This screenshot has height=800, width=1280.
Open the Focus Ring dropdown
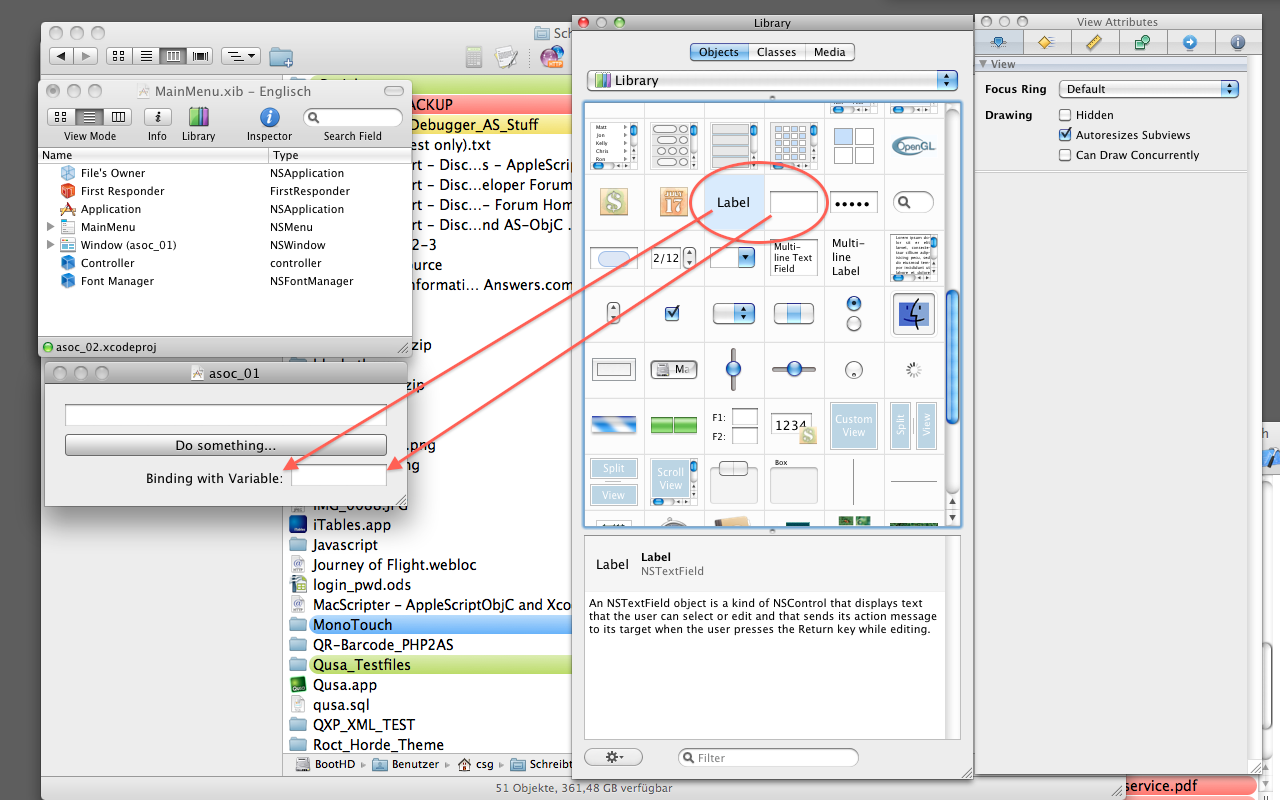pos(1149,89)
